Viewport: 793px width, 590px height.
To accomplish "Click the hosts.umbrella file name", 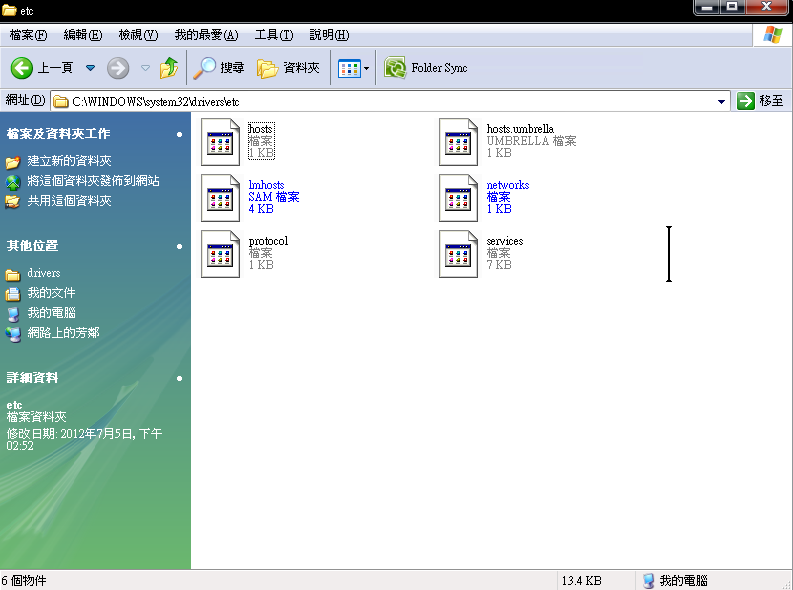I will (520, 129).
